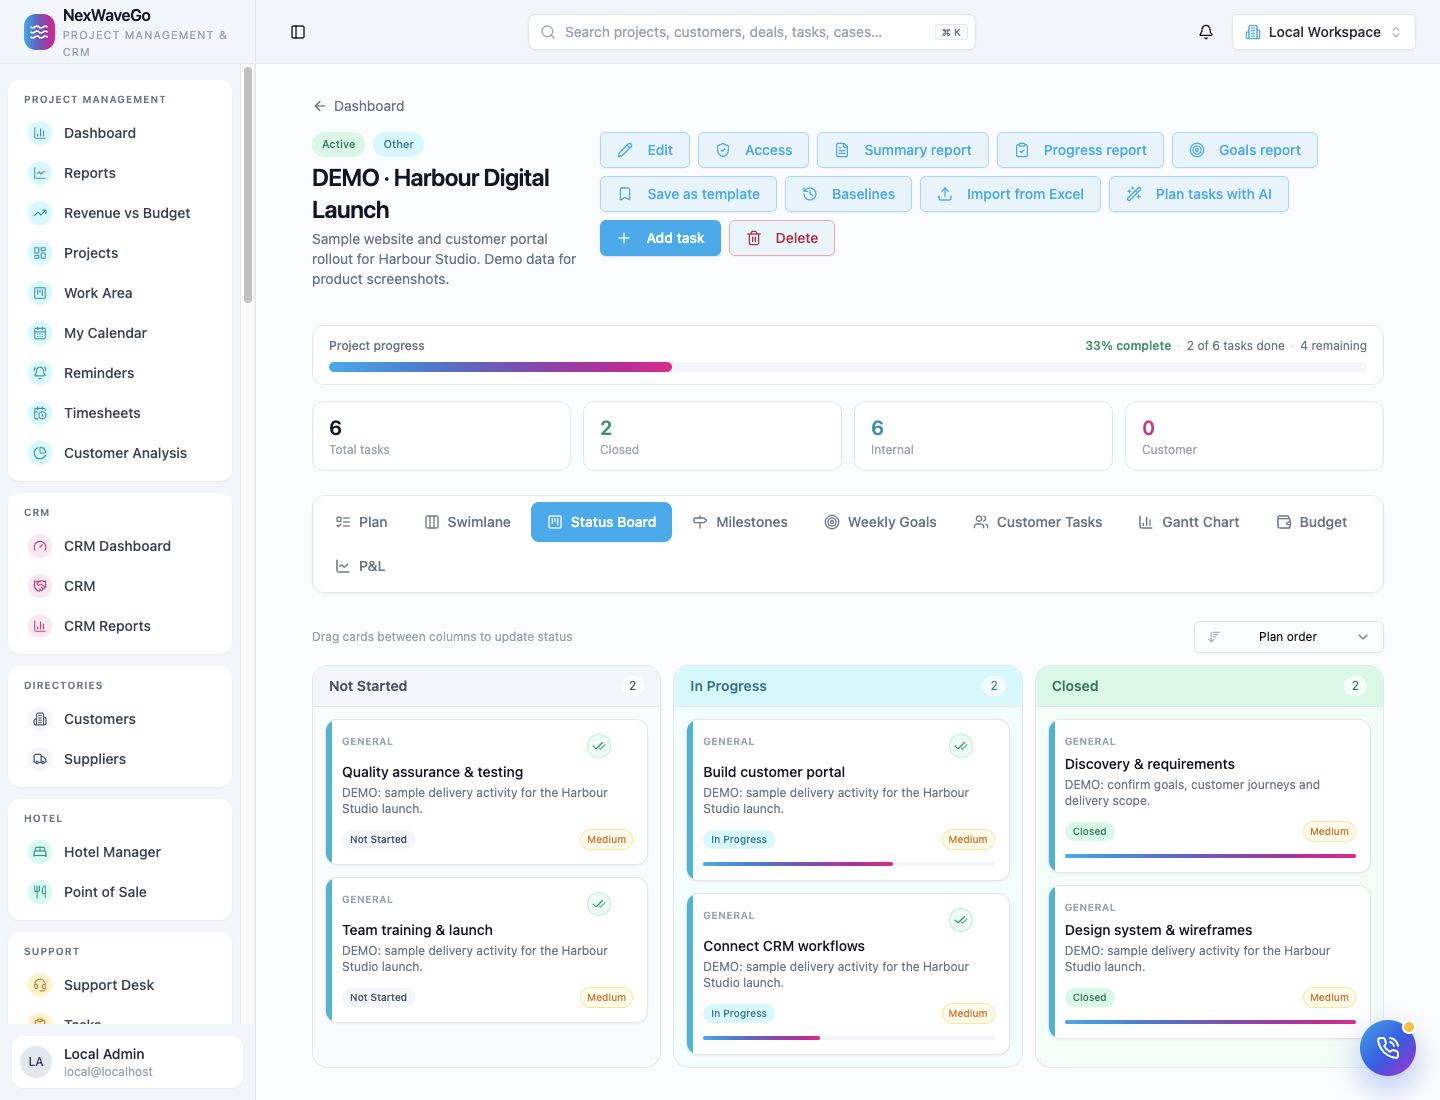
Task: Toggle completion check on Team training & launch
Action: click(599, 904)
